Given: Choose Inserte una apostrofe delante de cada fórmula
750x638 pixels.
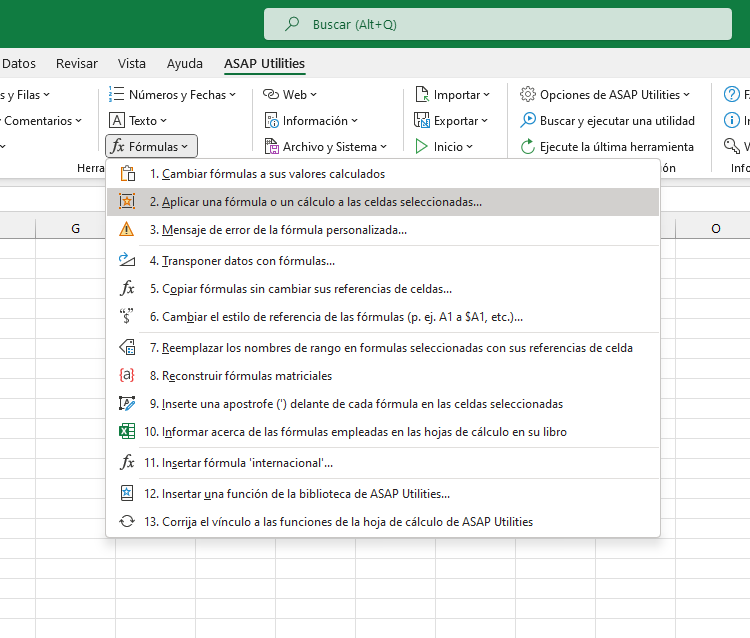Looking at the screenshot, I should (x=383, y=404).
